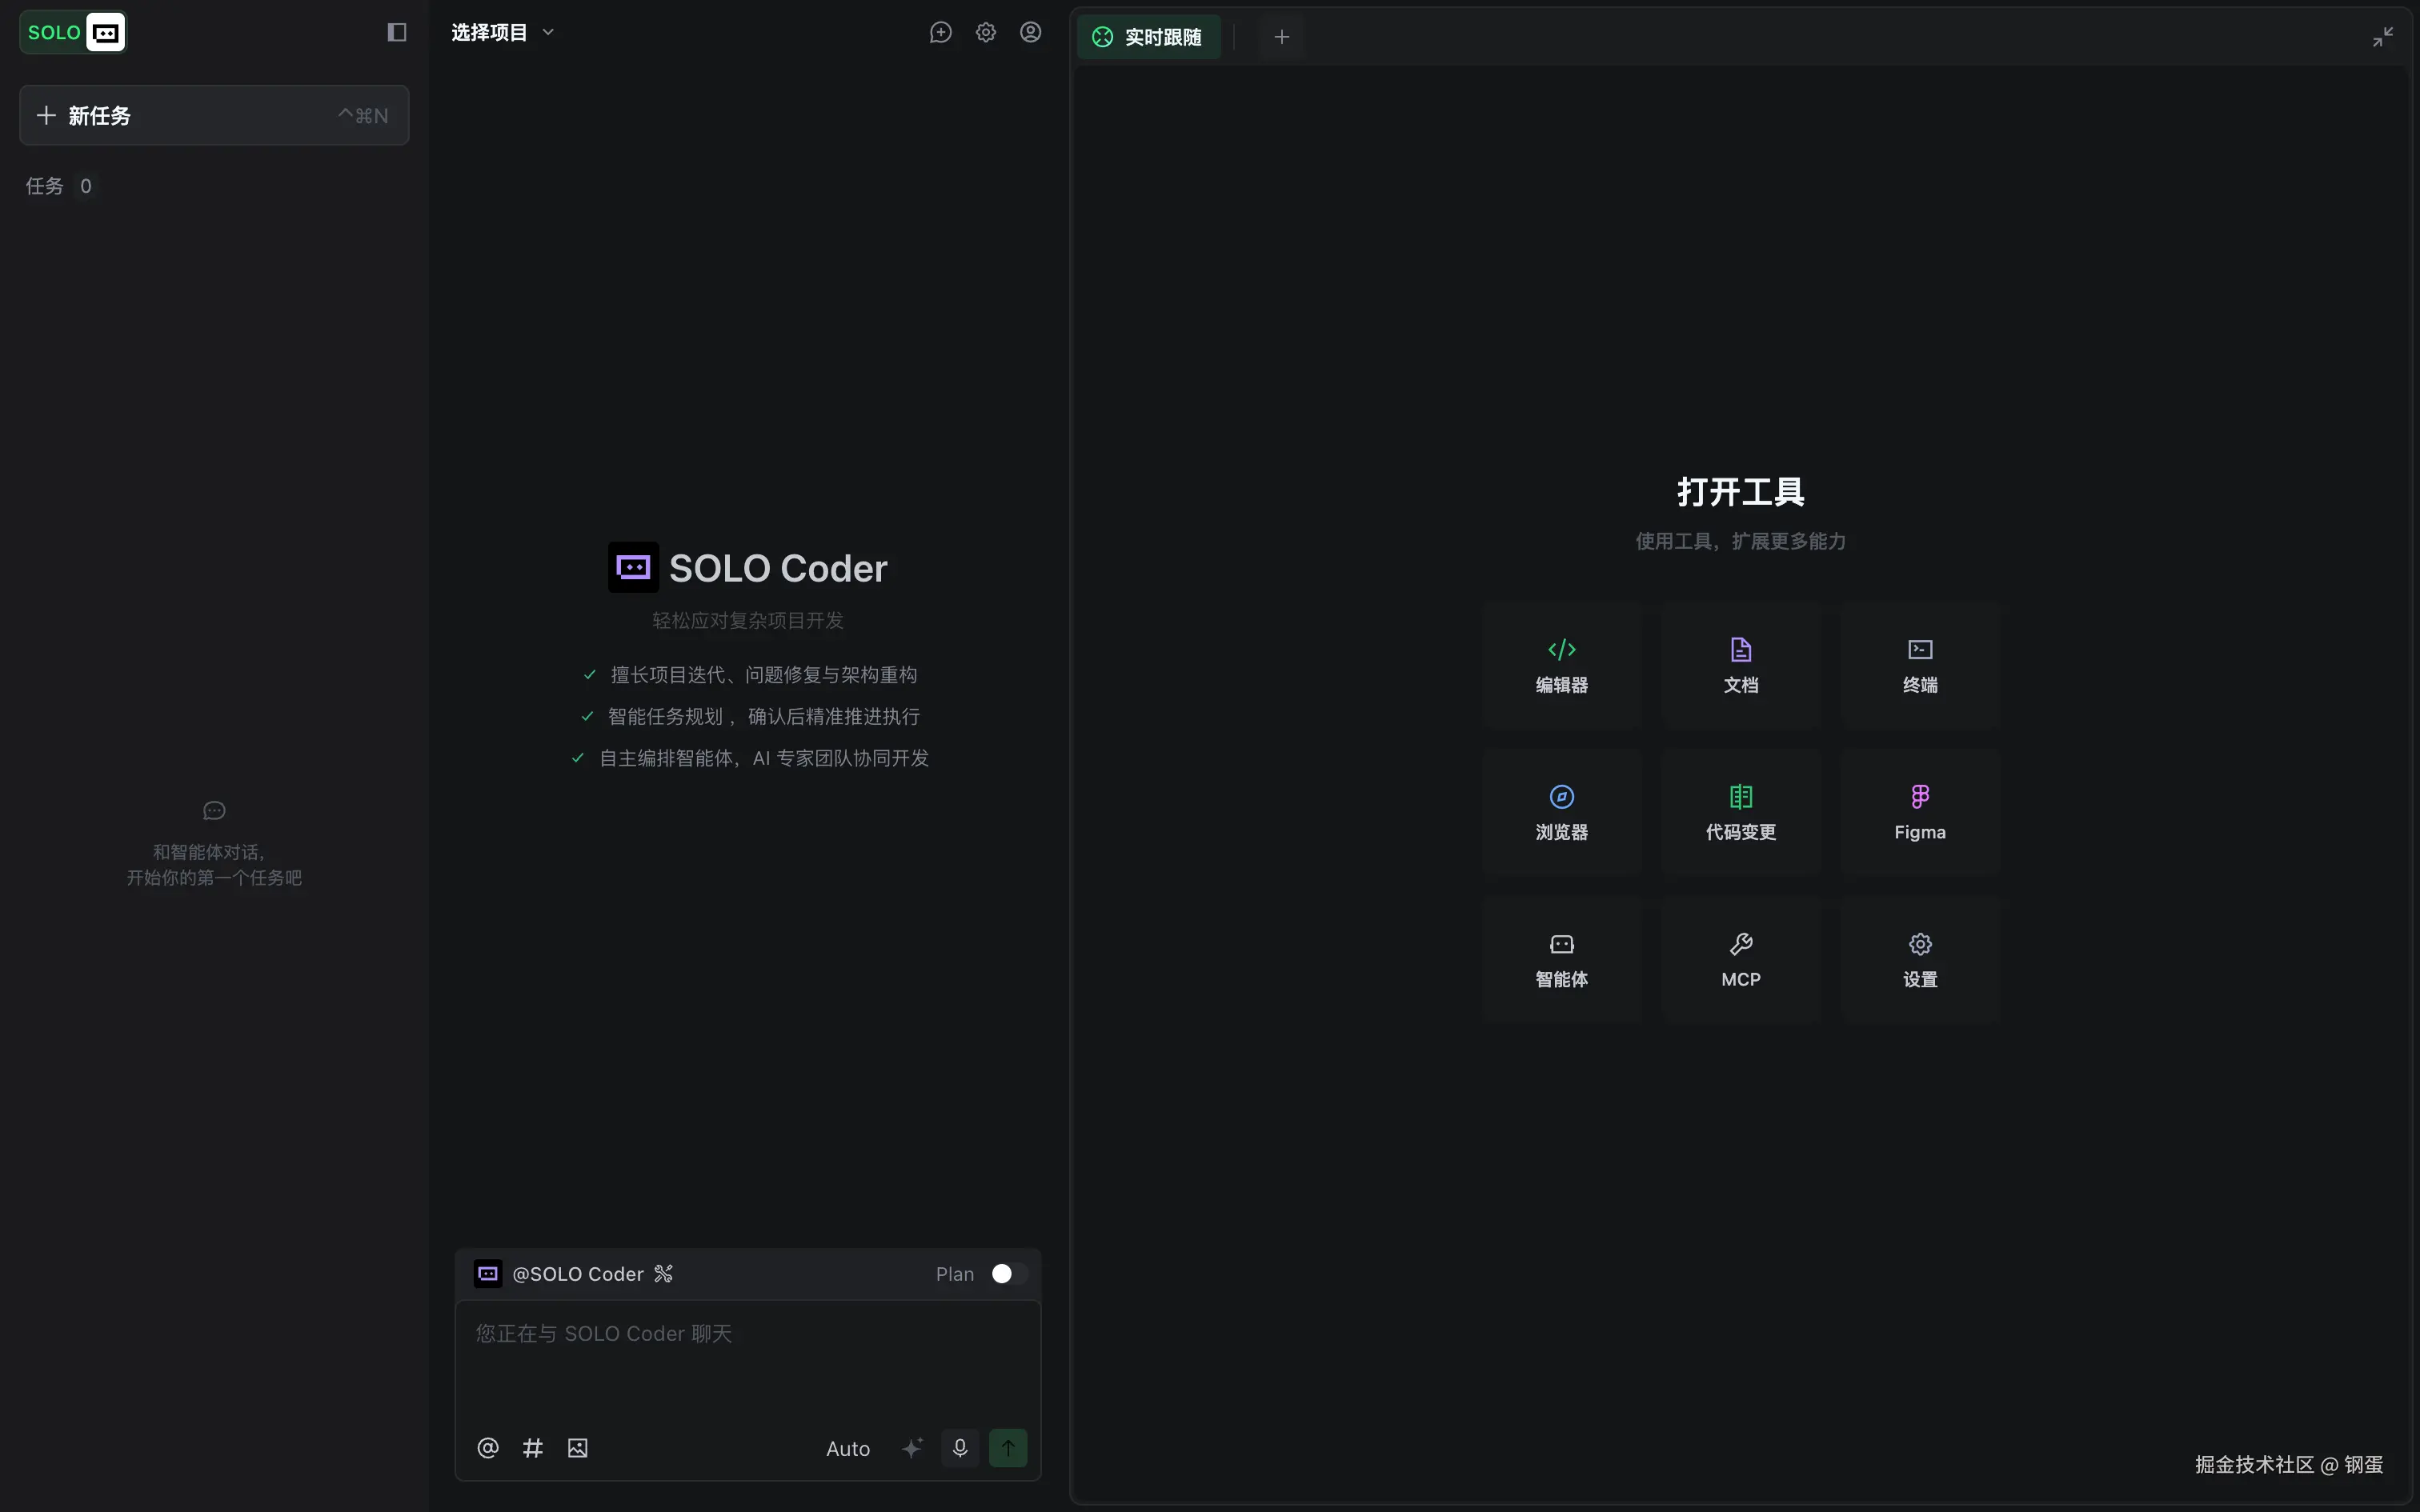Open the 代码变更 code changes tool
This screenshot has width=2420, height=1512.
click(x=1740, y=813)
